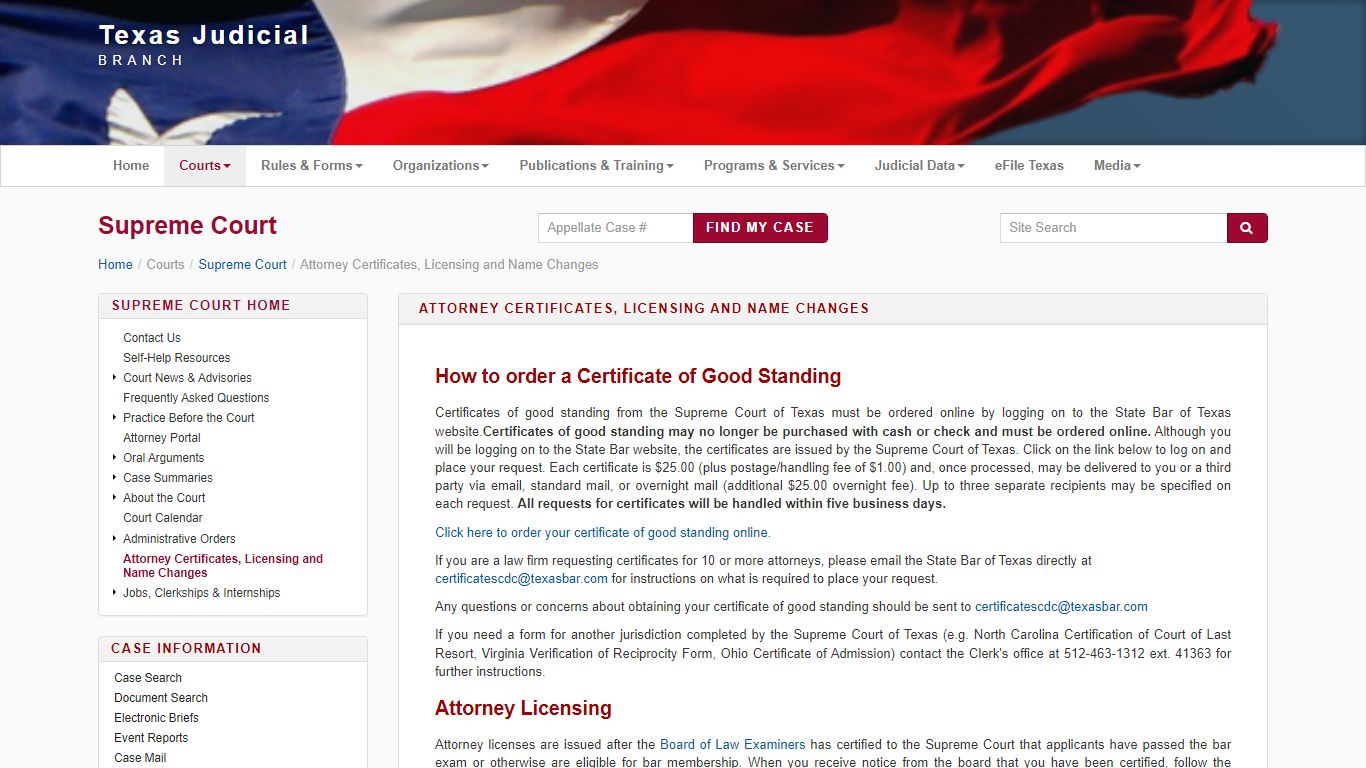This screenshot has height=768, width=1366.
Task: Open Oral Arguments page
Action: point(164,458)
